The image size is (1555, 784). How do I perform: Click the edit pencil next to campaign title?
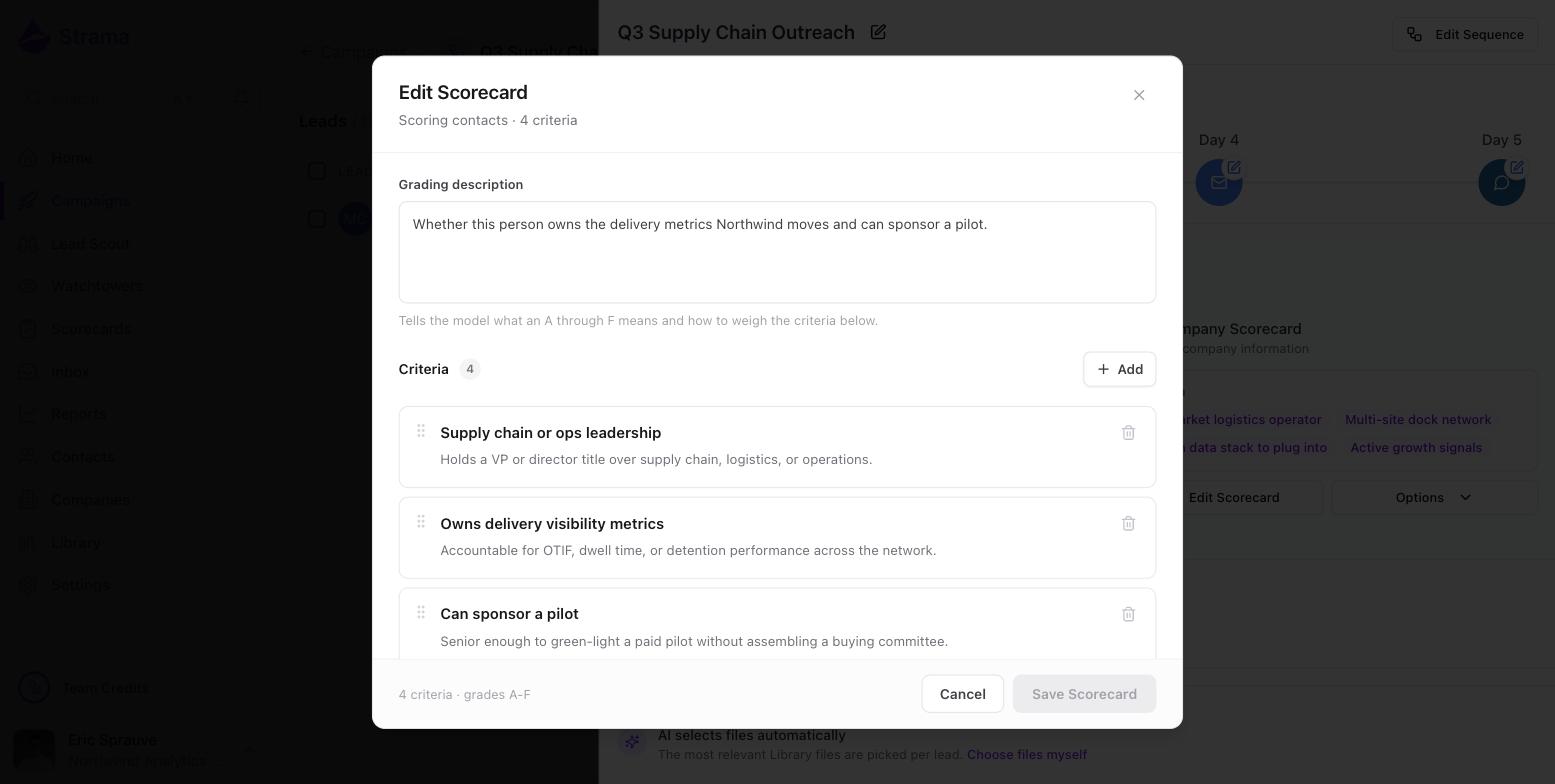pos(878,32)
